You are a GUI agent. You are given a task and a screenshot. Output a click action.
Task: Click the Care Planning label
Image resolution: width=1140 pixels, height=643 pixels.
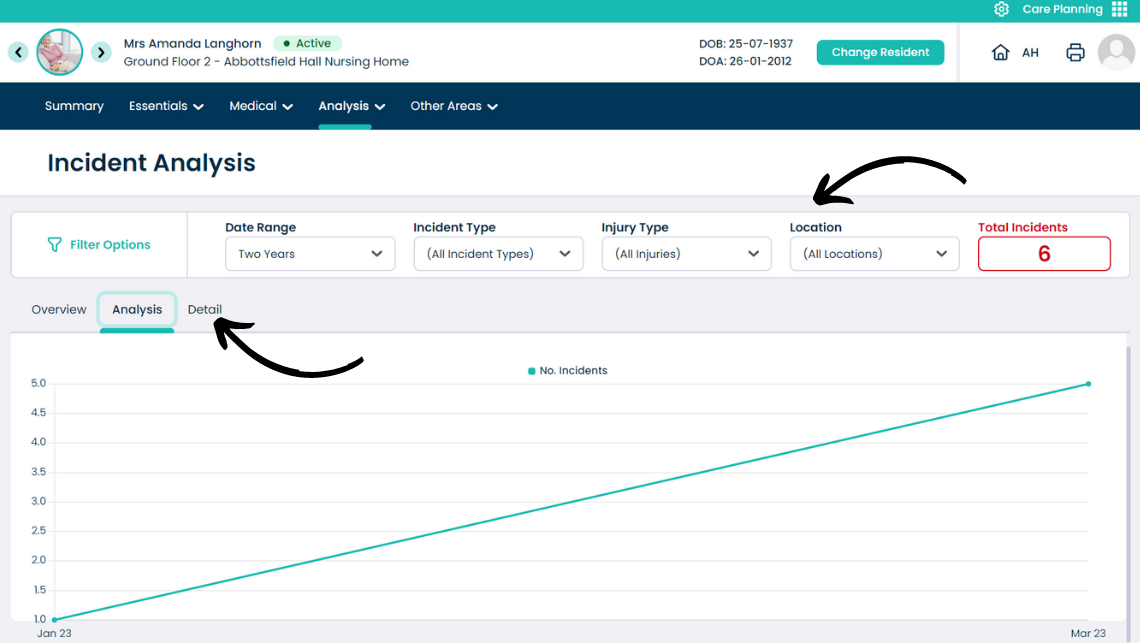tap(1062, 9)
